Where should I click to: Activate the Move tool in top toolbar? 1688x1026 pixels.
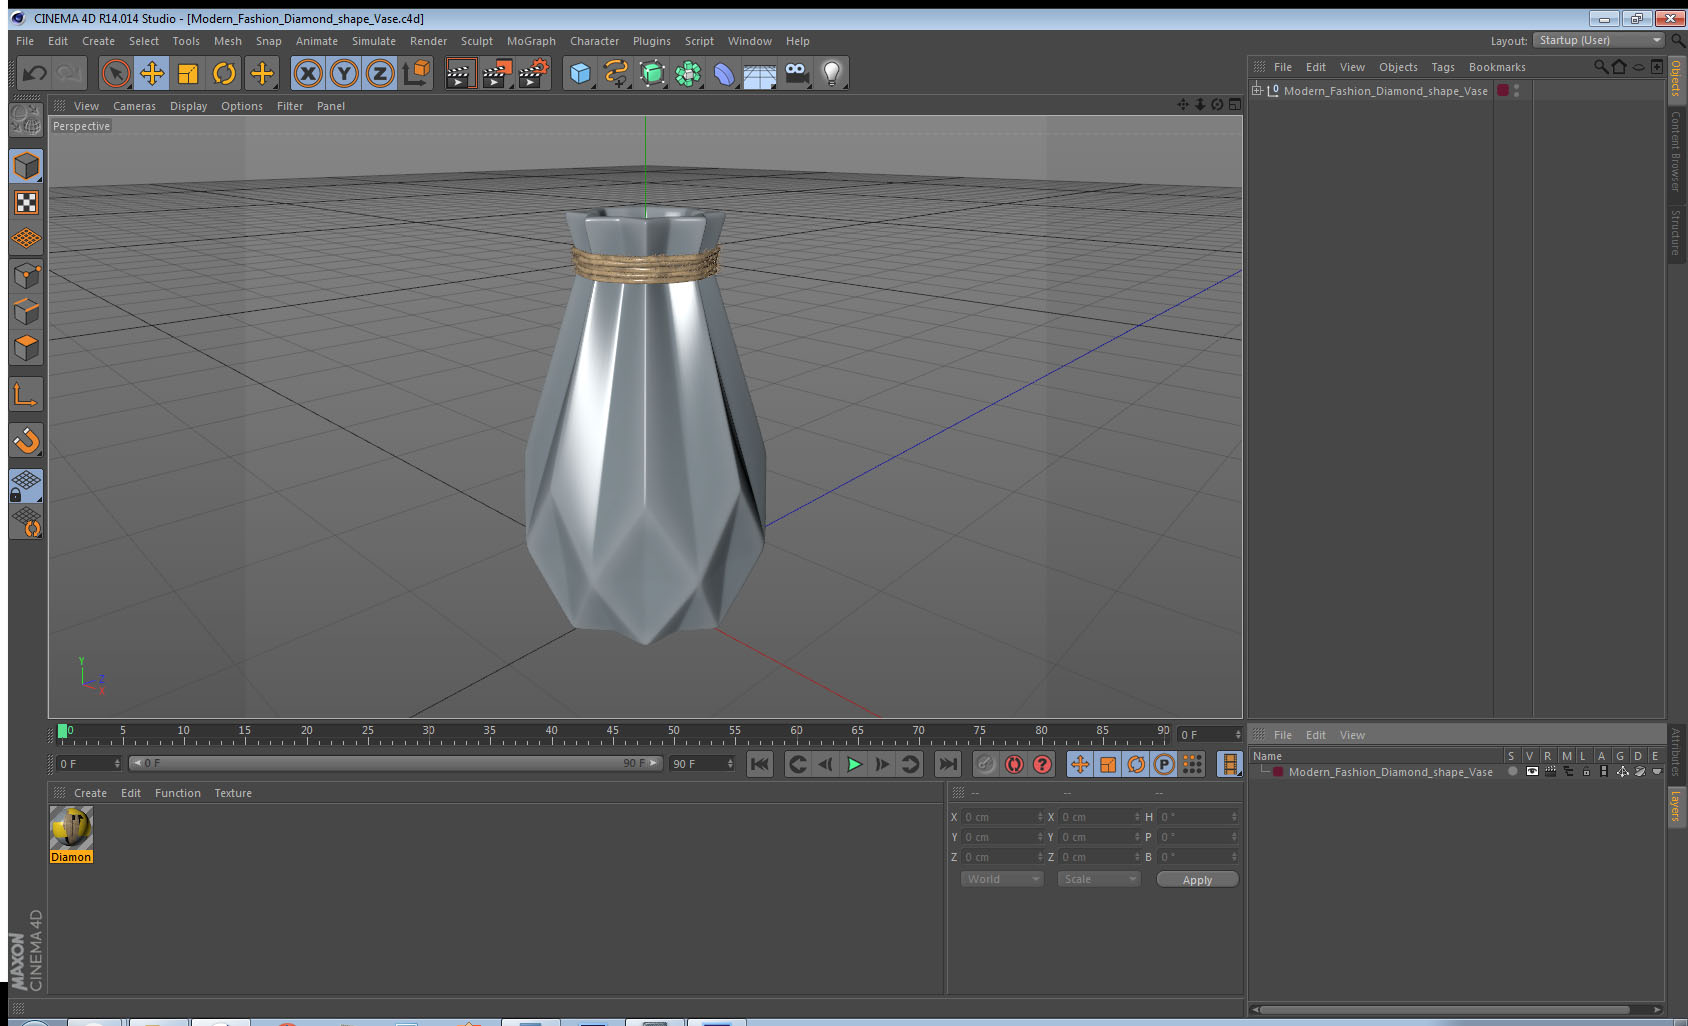pyautogui.click(x=152, y=73)
